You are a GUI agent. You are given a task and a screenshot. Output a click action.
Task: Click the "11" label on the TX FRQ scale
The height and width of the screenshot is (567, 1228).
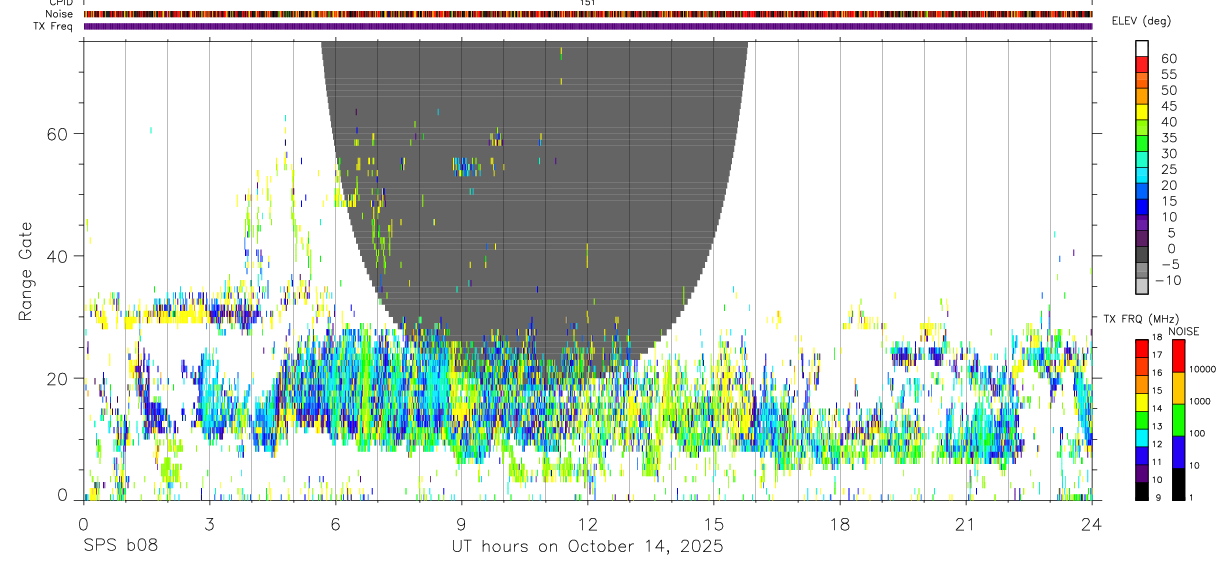pos(1156,462)
